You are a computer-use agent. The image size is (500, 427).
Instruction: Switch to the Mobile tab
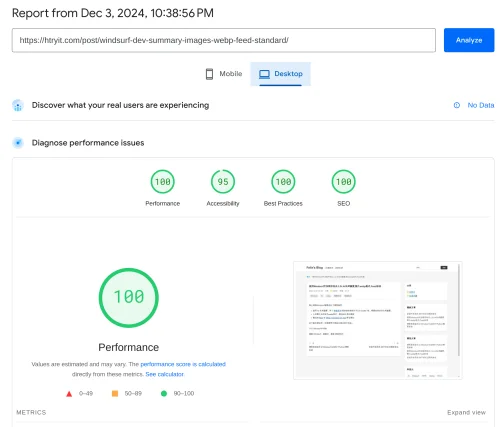point(224,74)
